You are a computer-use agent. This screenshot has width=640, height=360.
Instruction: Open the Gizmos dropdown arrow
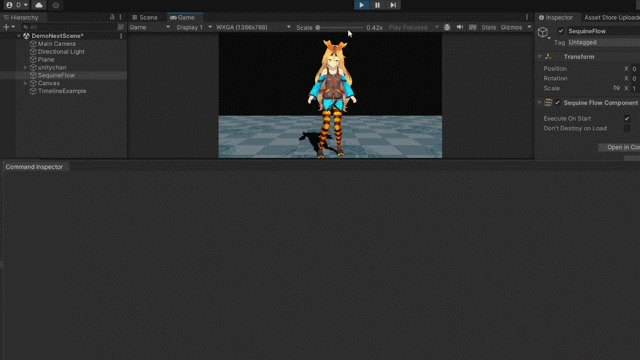pyautogui.click(x=529, y=27)
